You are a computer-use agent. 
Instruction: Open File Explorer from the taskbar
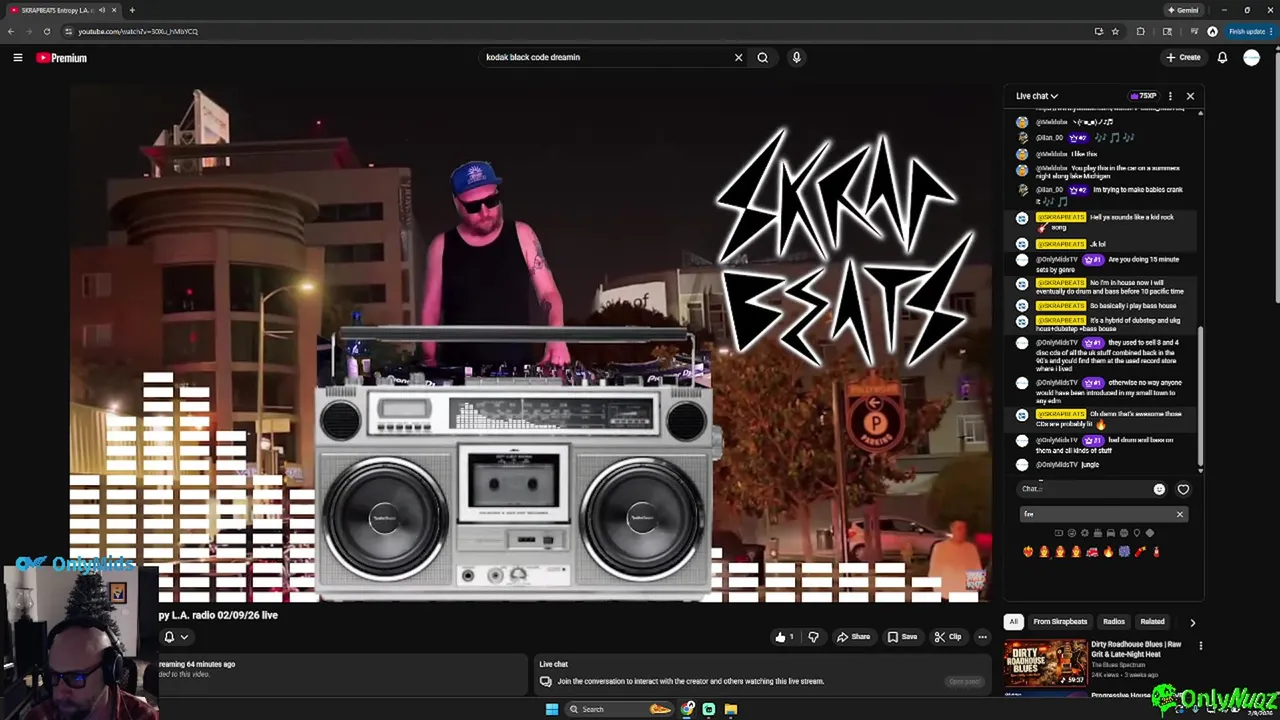731,709
